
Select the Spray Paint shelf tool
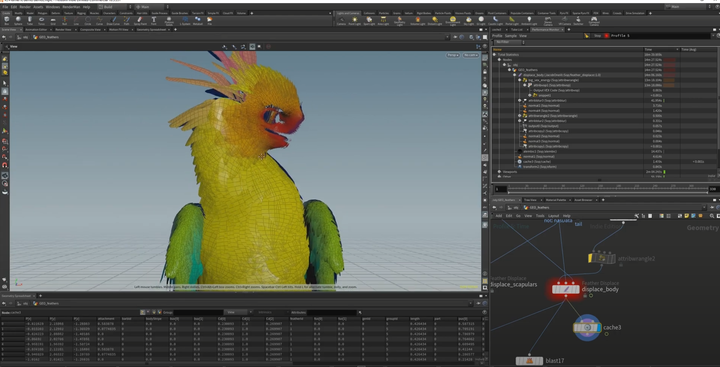coord(140,20)
